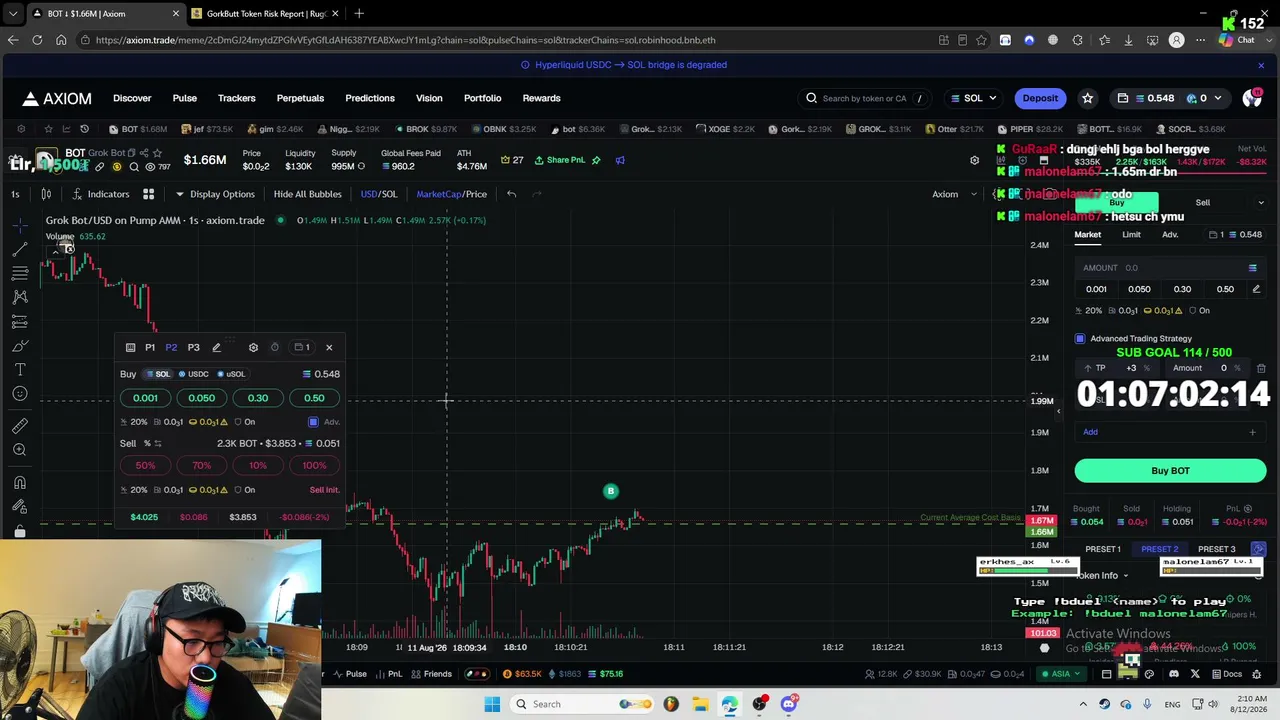Go to Trackers
Viewport: 1280px width, 720px height.
click(237, 98)
